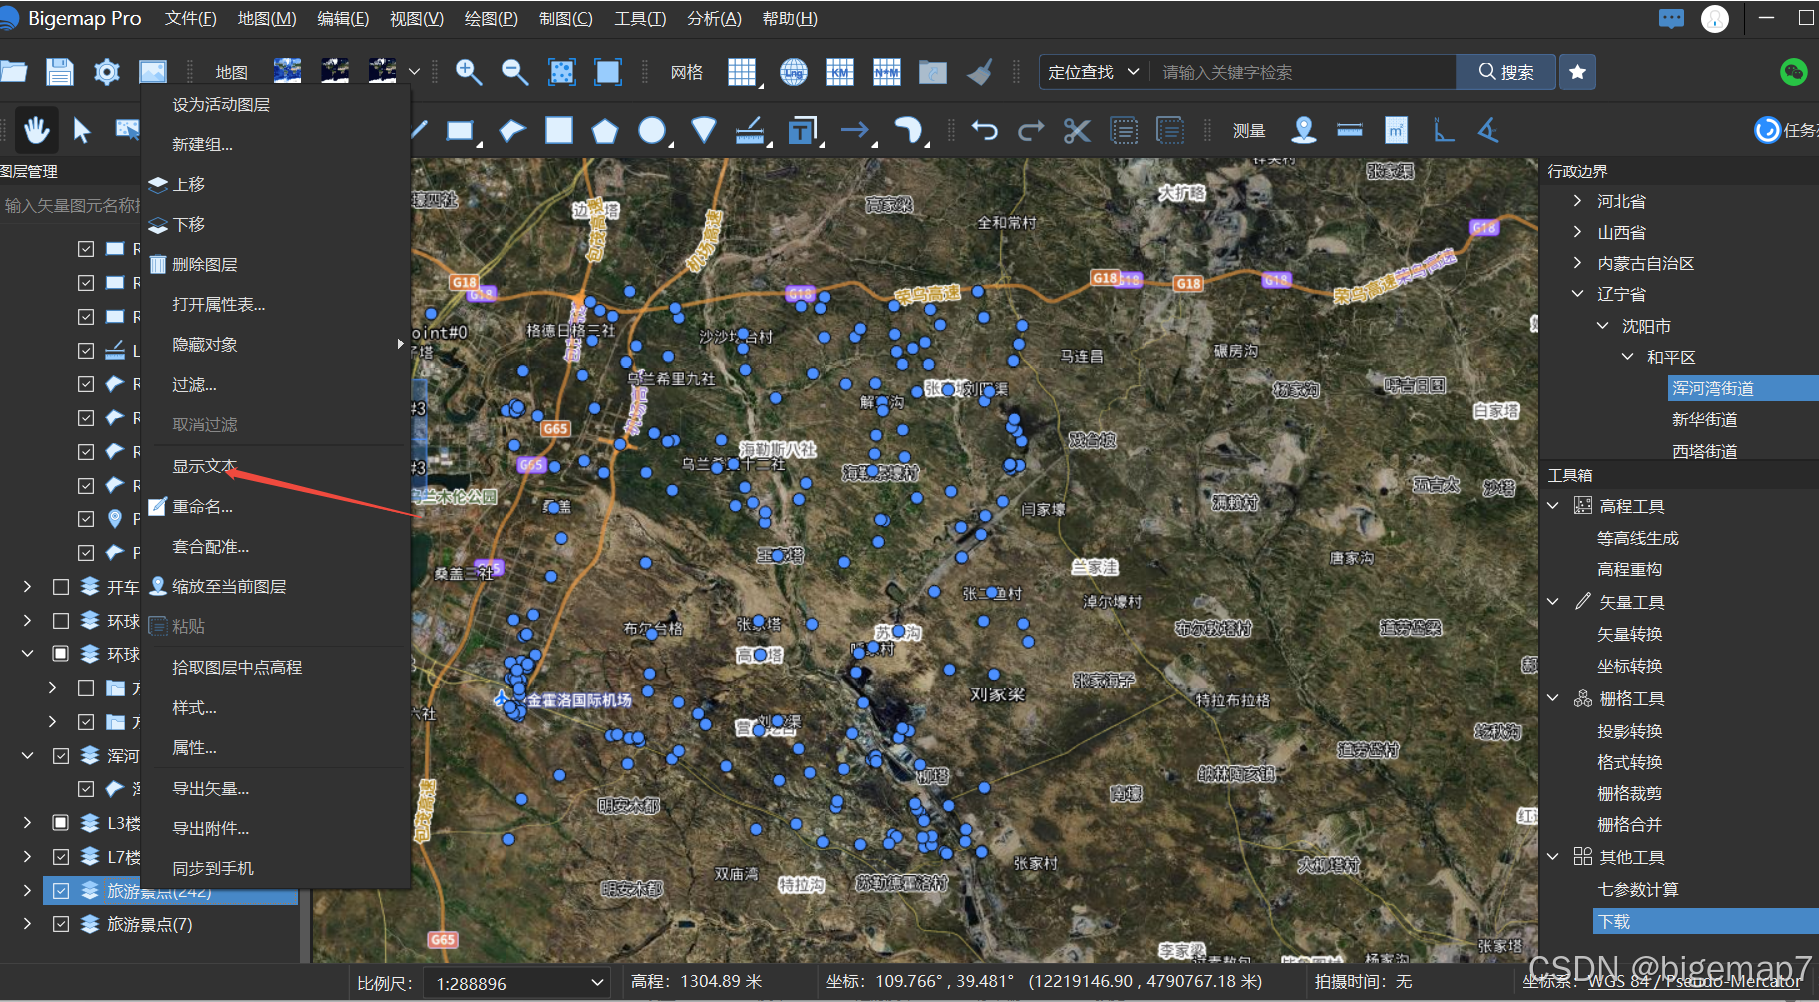Click 等高线生成 tool link
Image resolution: width=1819 pixels, height=1002 pixels.
(1637, 538)
